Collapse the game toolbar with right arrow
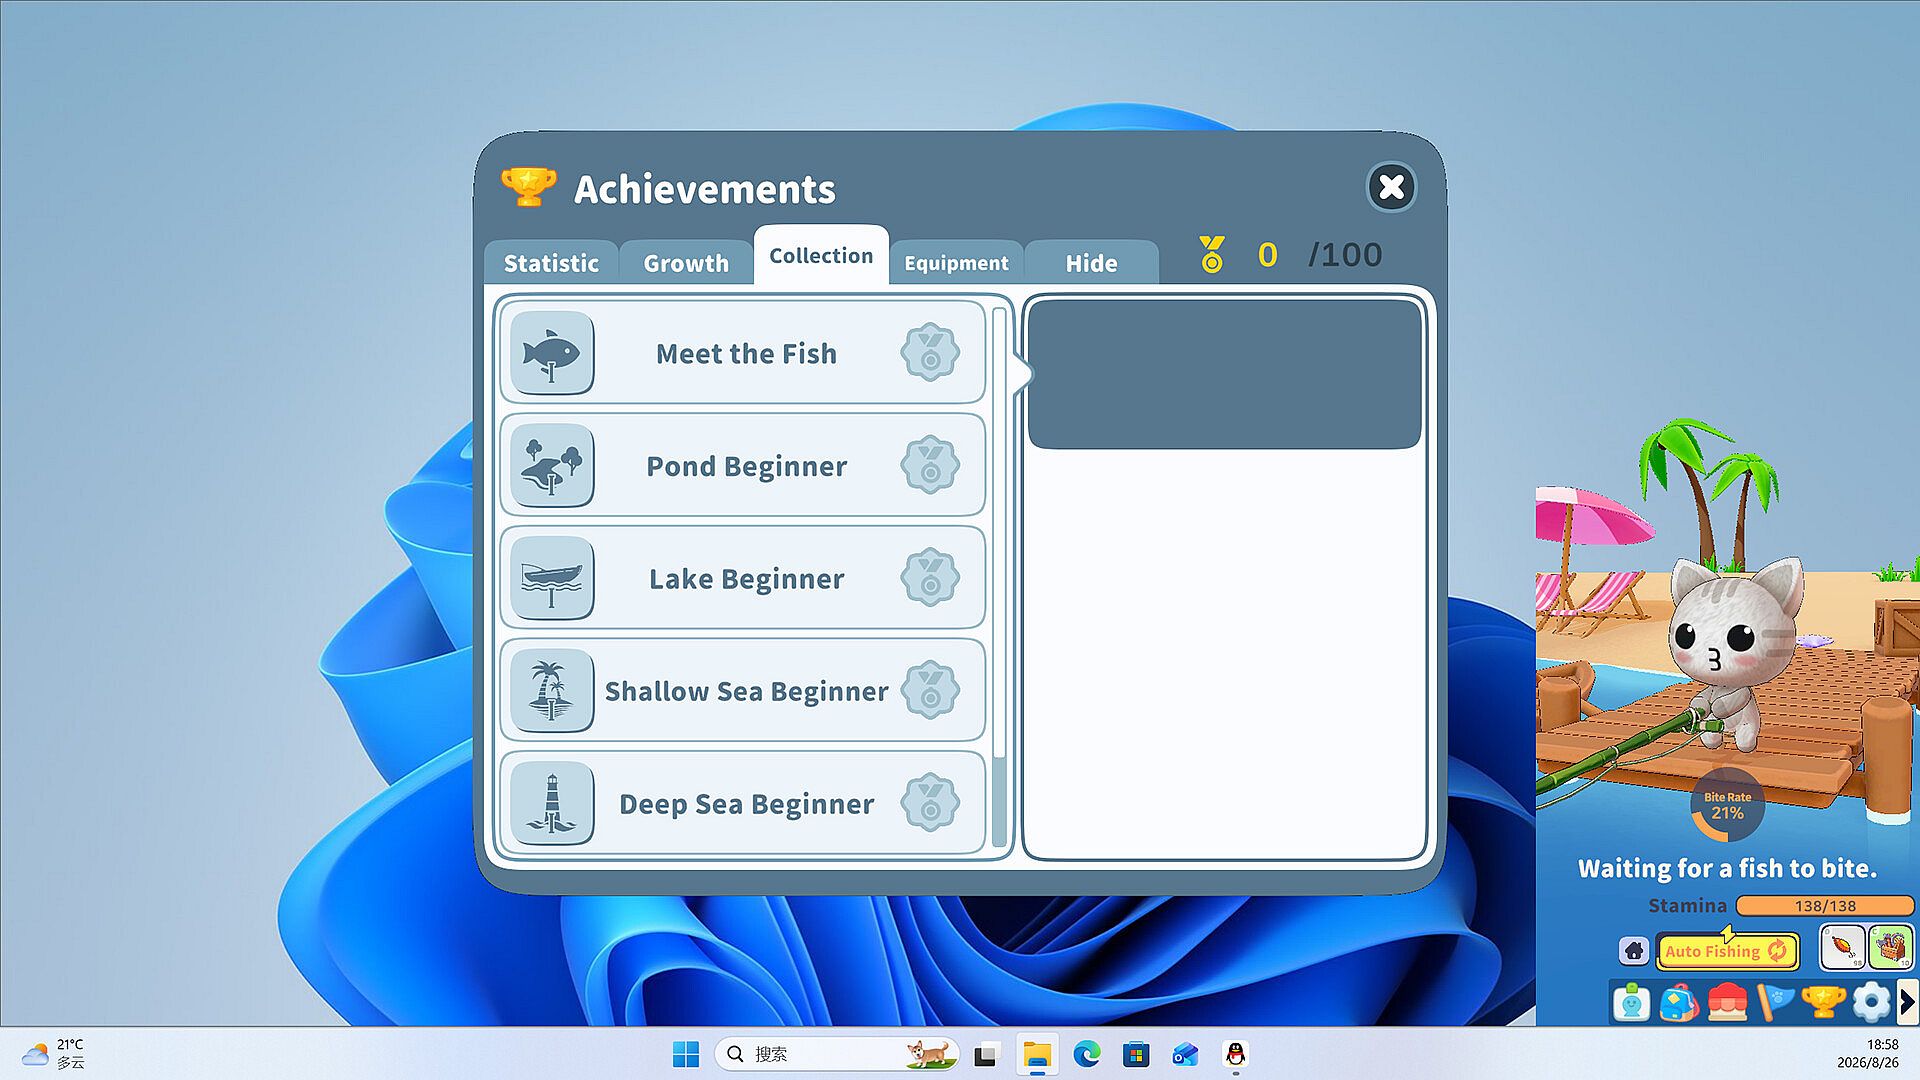 [1907, 1002]
